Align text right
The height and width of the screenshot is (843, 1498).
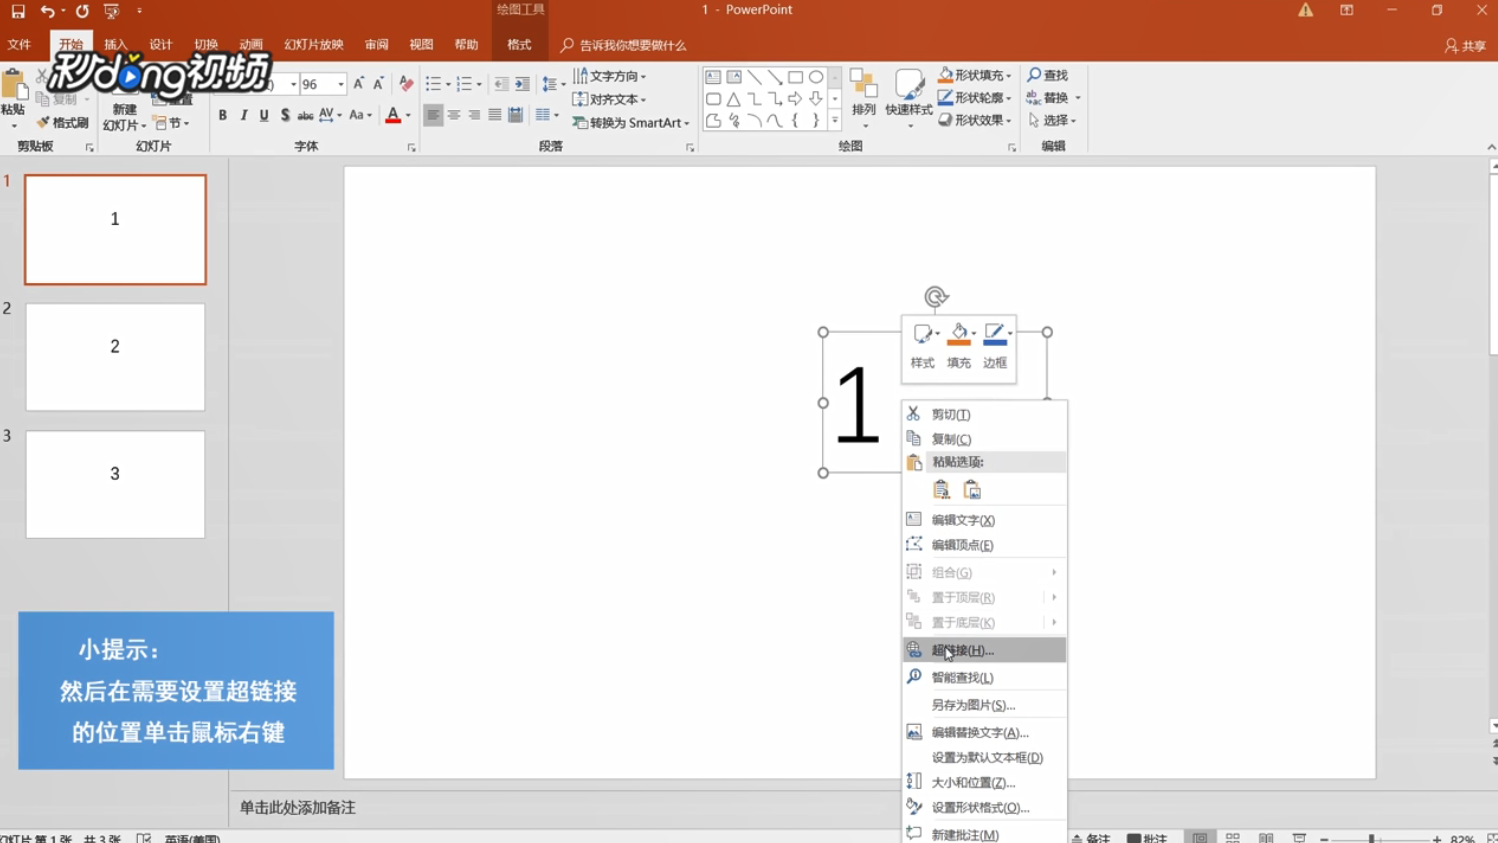[474, 116]
